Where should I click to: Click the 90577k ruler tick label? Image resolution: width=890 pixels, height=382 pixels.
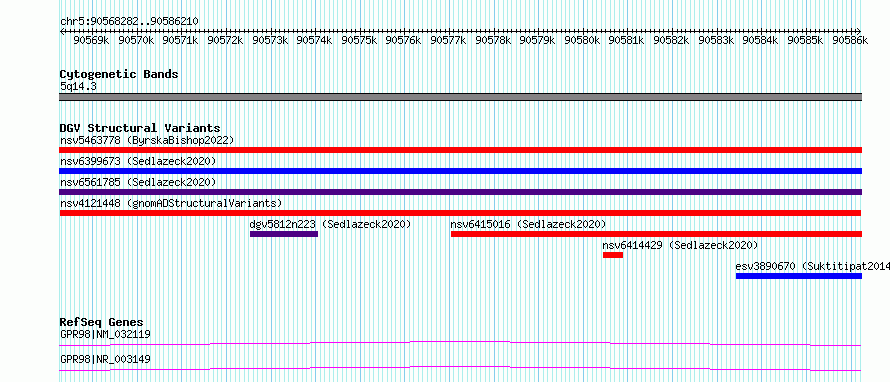click(448, 40)
